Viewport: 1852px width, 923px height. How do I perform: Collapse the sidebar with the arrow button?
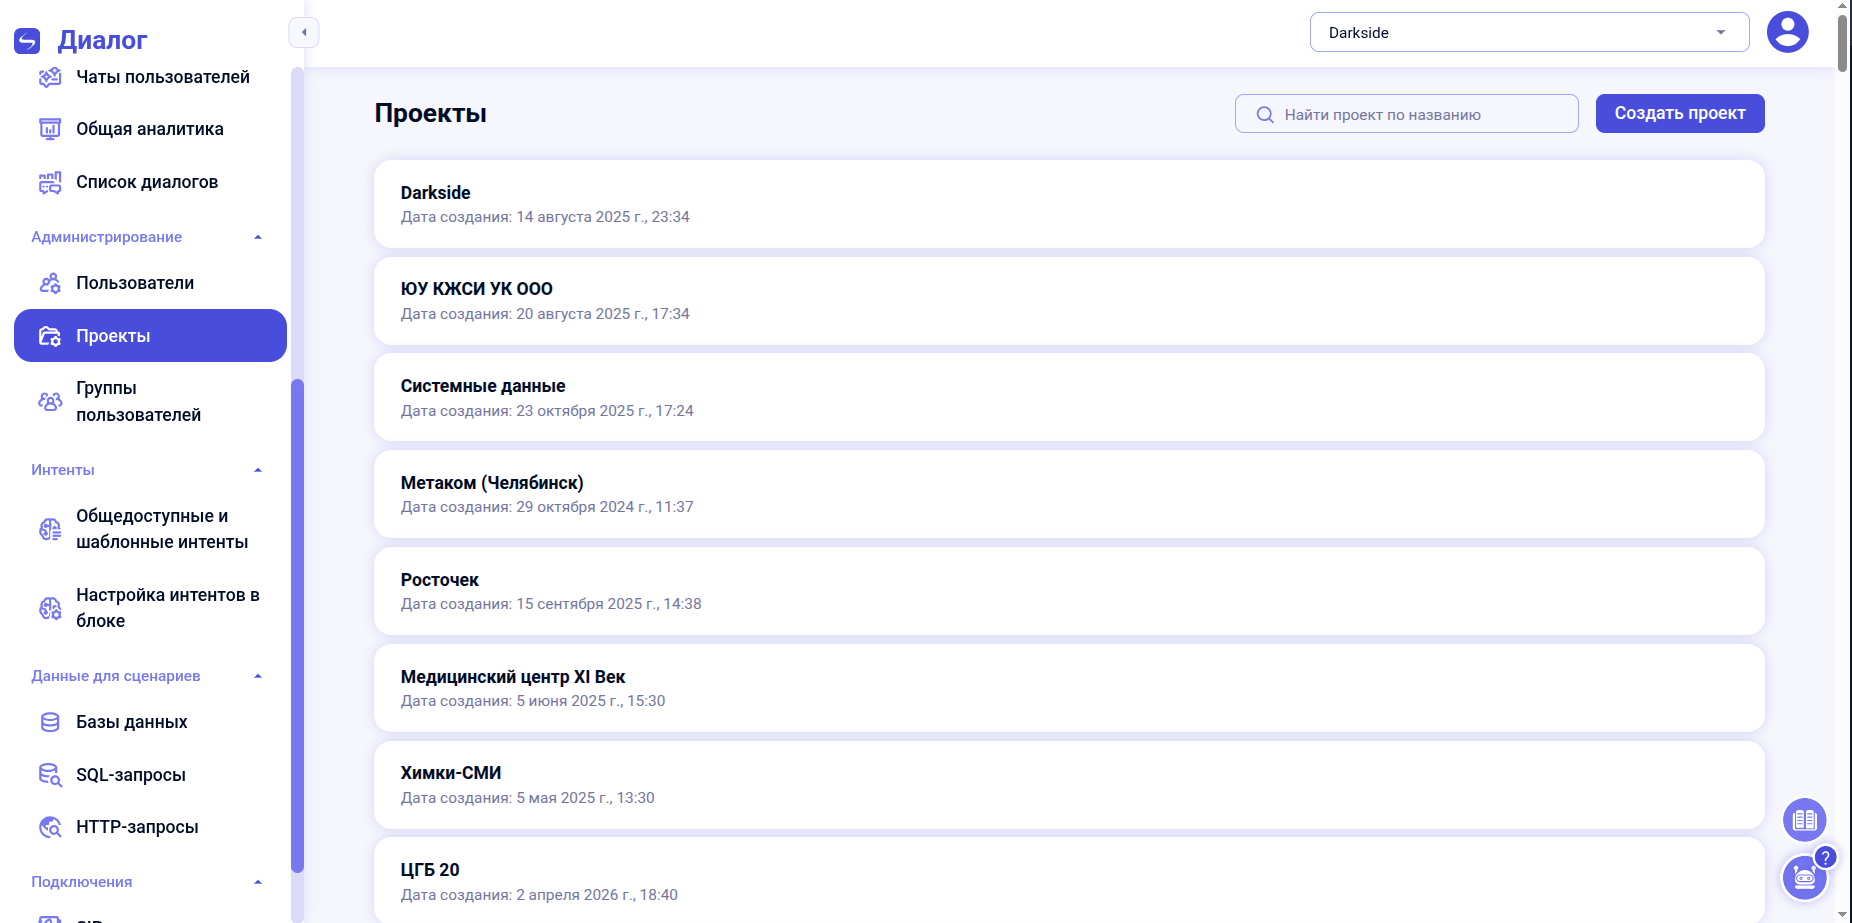click(304, 32)
